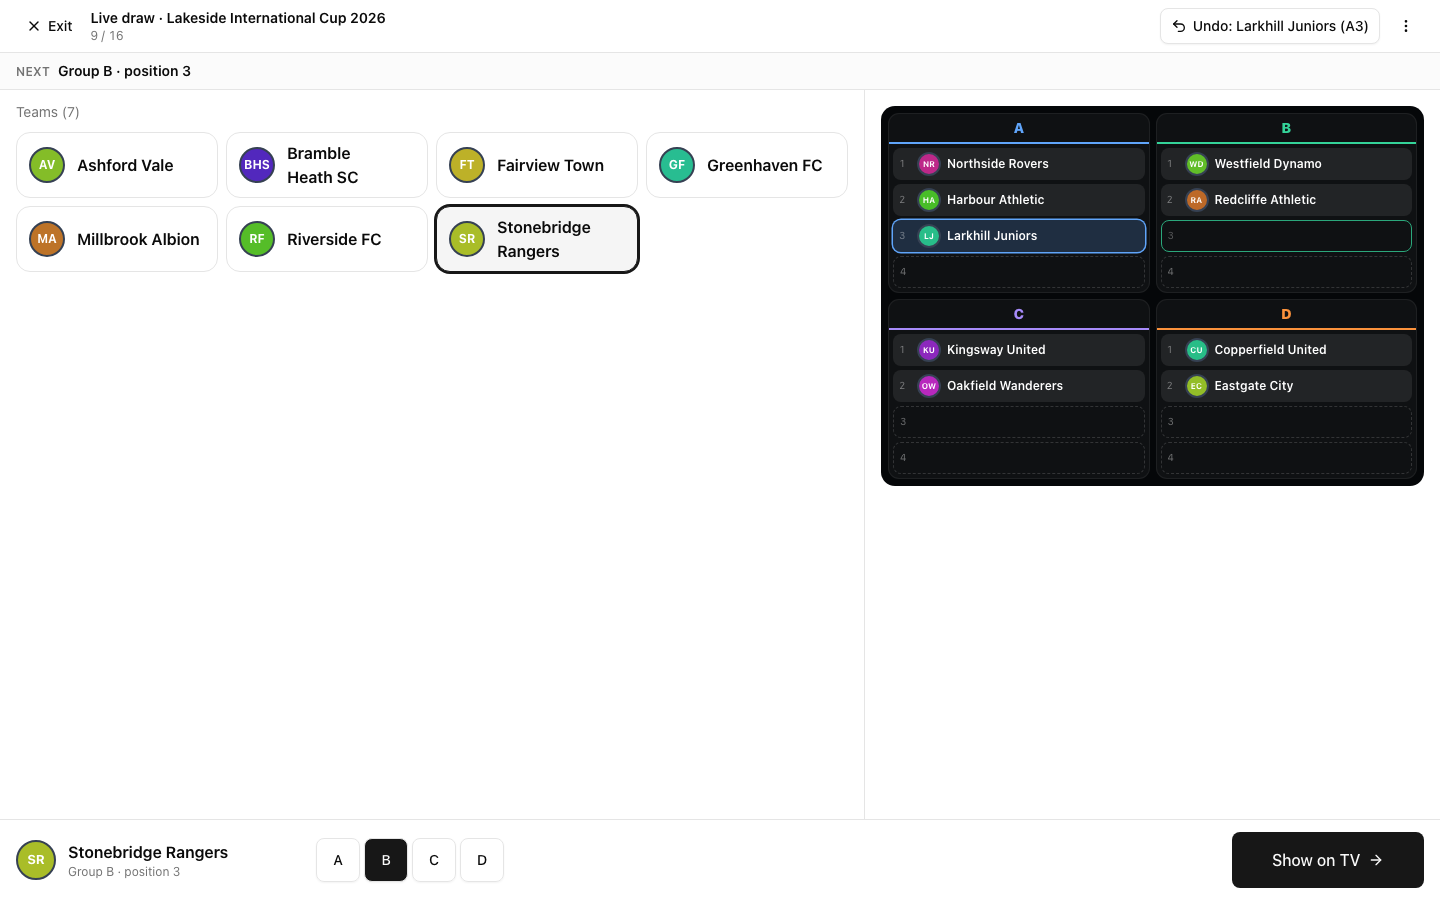Image resolution: width=1440 pixels, height=900 pixels.
Task: Click the RA badge beside Redcliffe Athletic
Action: click(x=1196, y=200)
